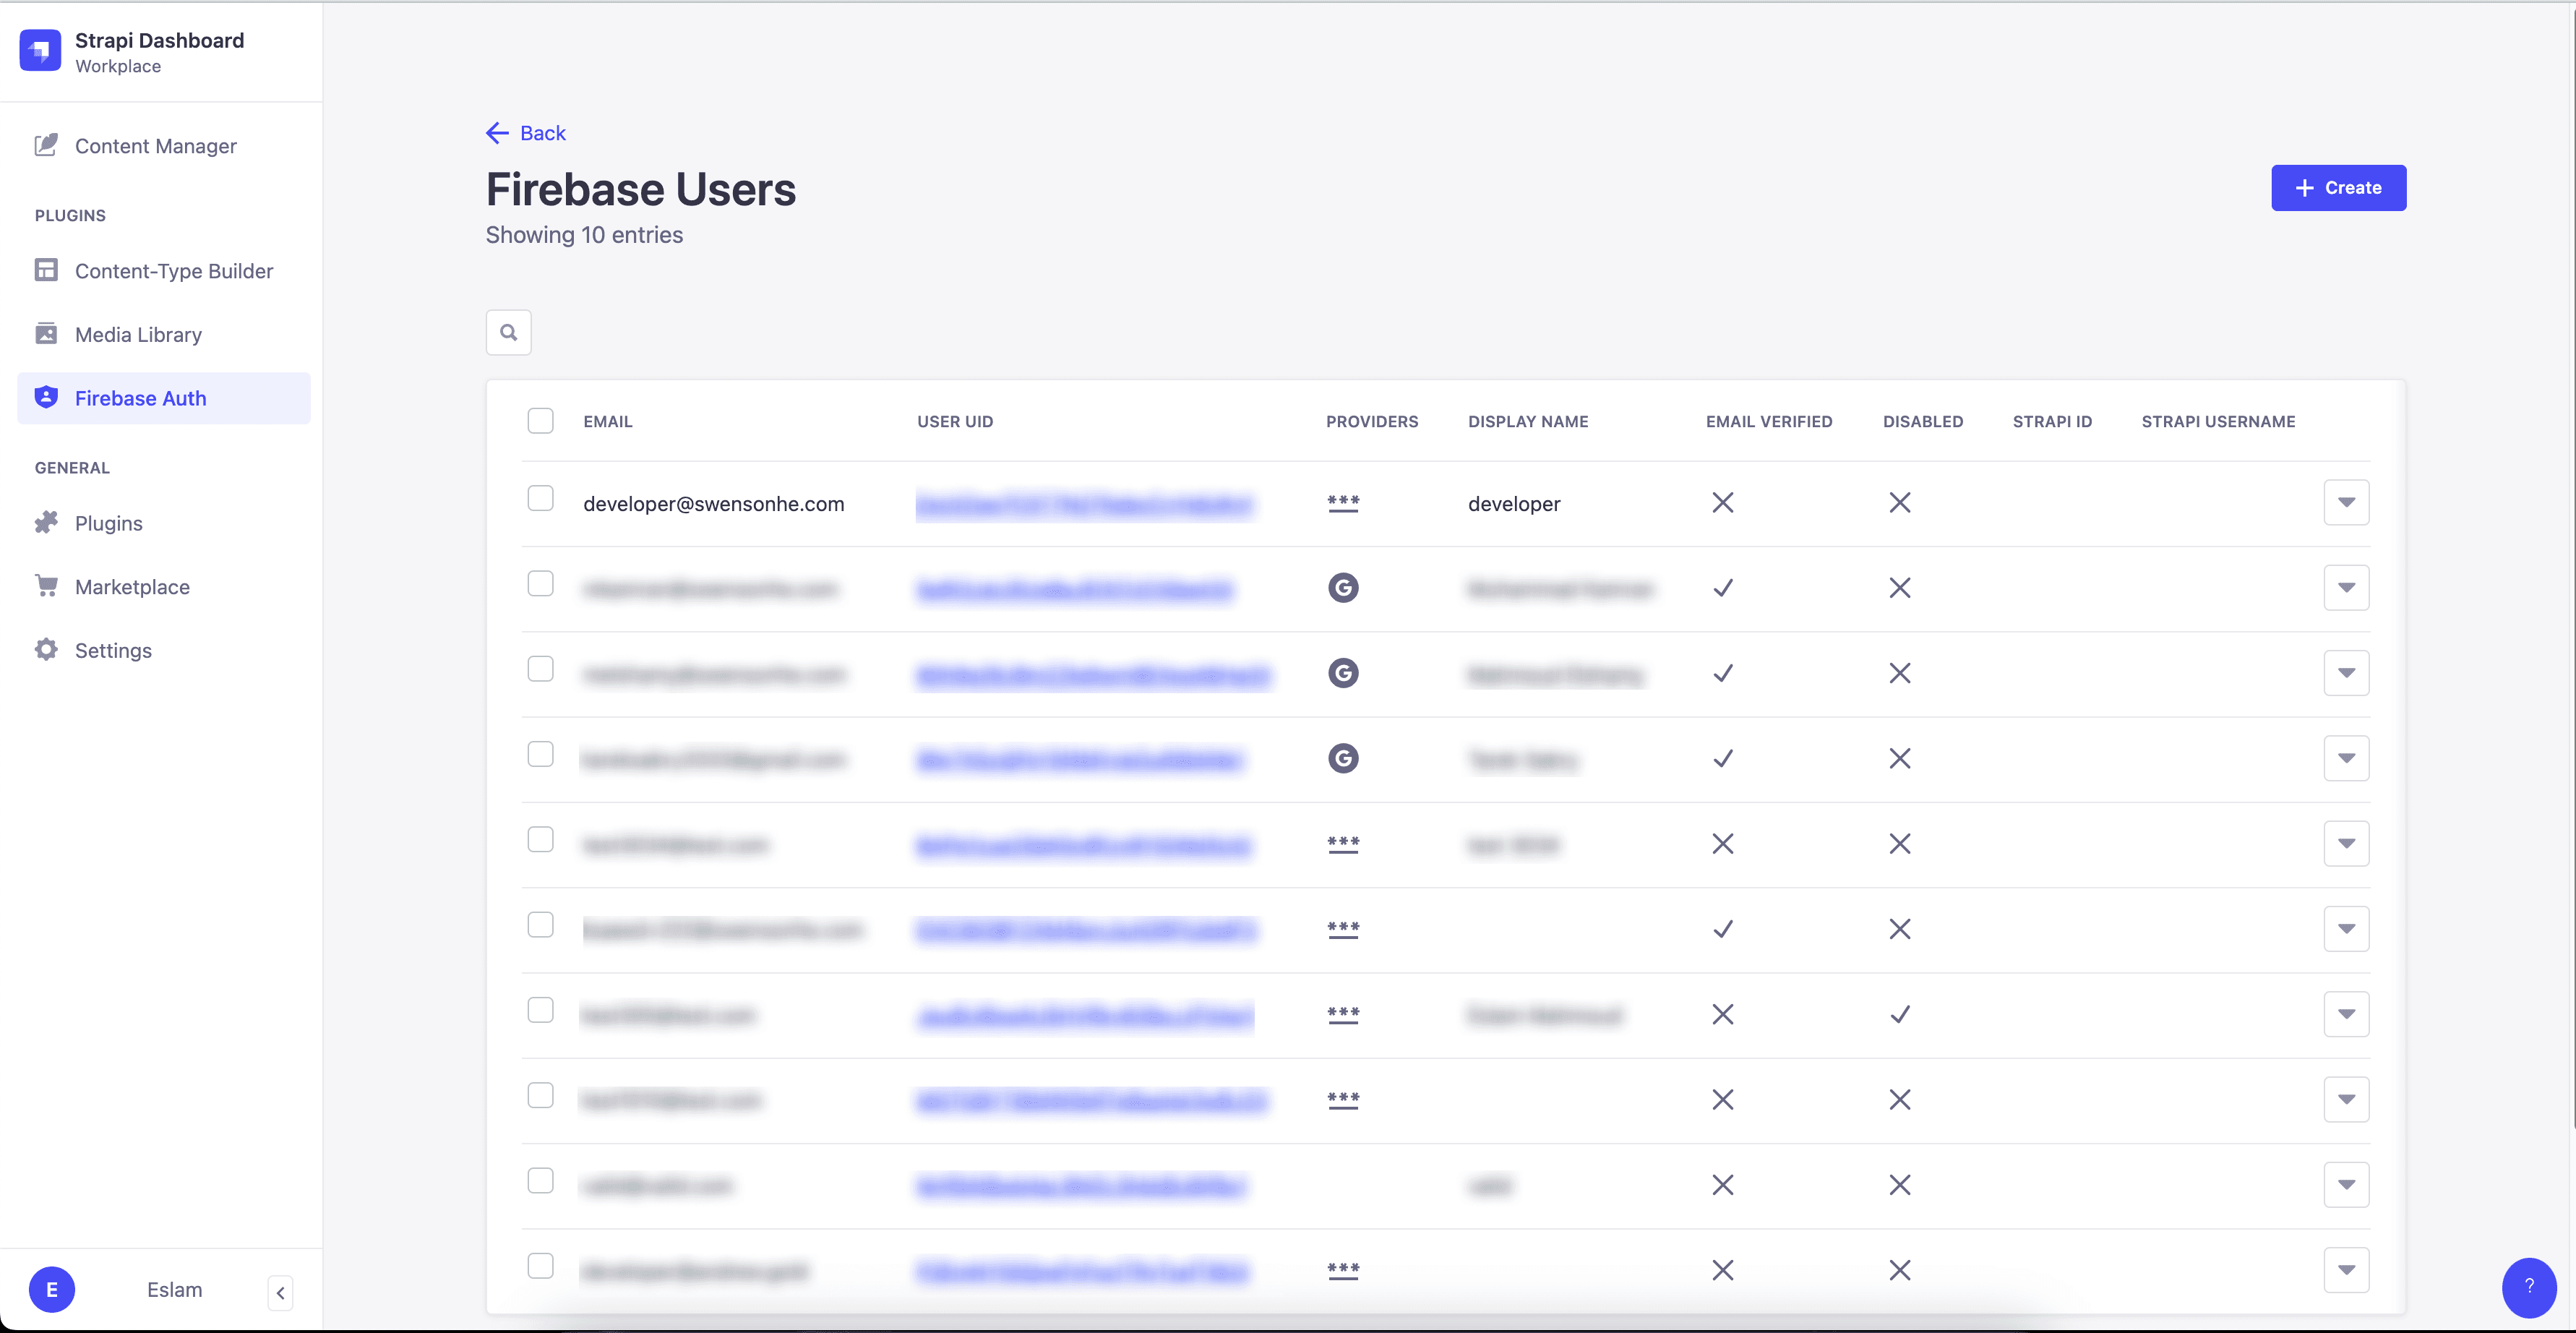Viewport: 2576px width, 1333px height.
Task: Click the STRAPI USERNAME column header
Action: [x=2218, y=421]
